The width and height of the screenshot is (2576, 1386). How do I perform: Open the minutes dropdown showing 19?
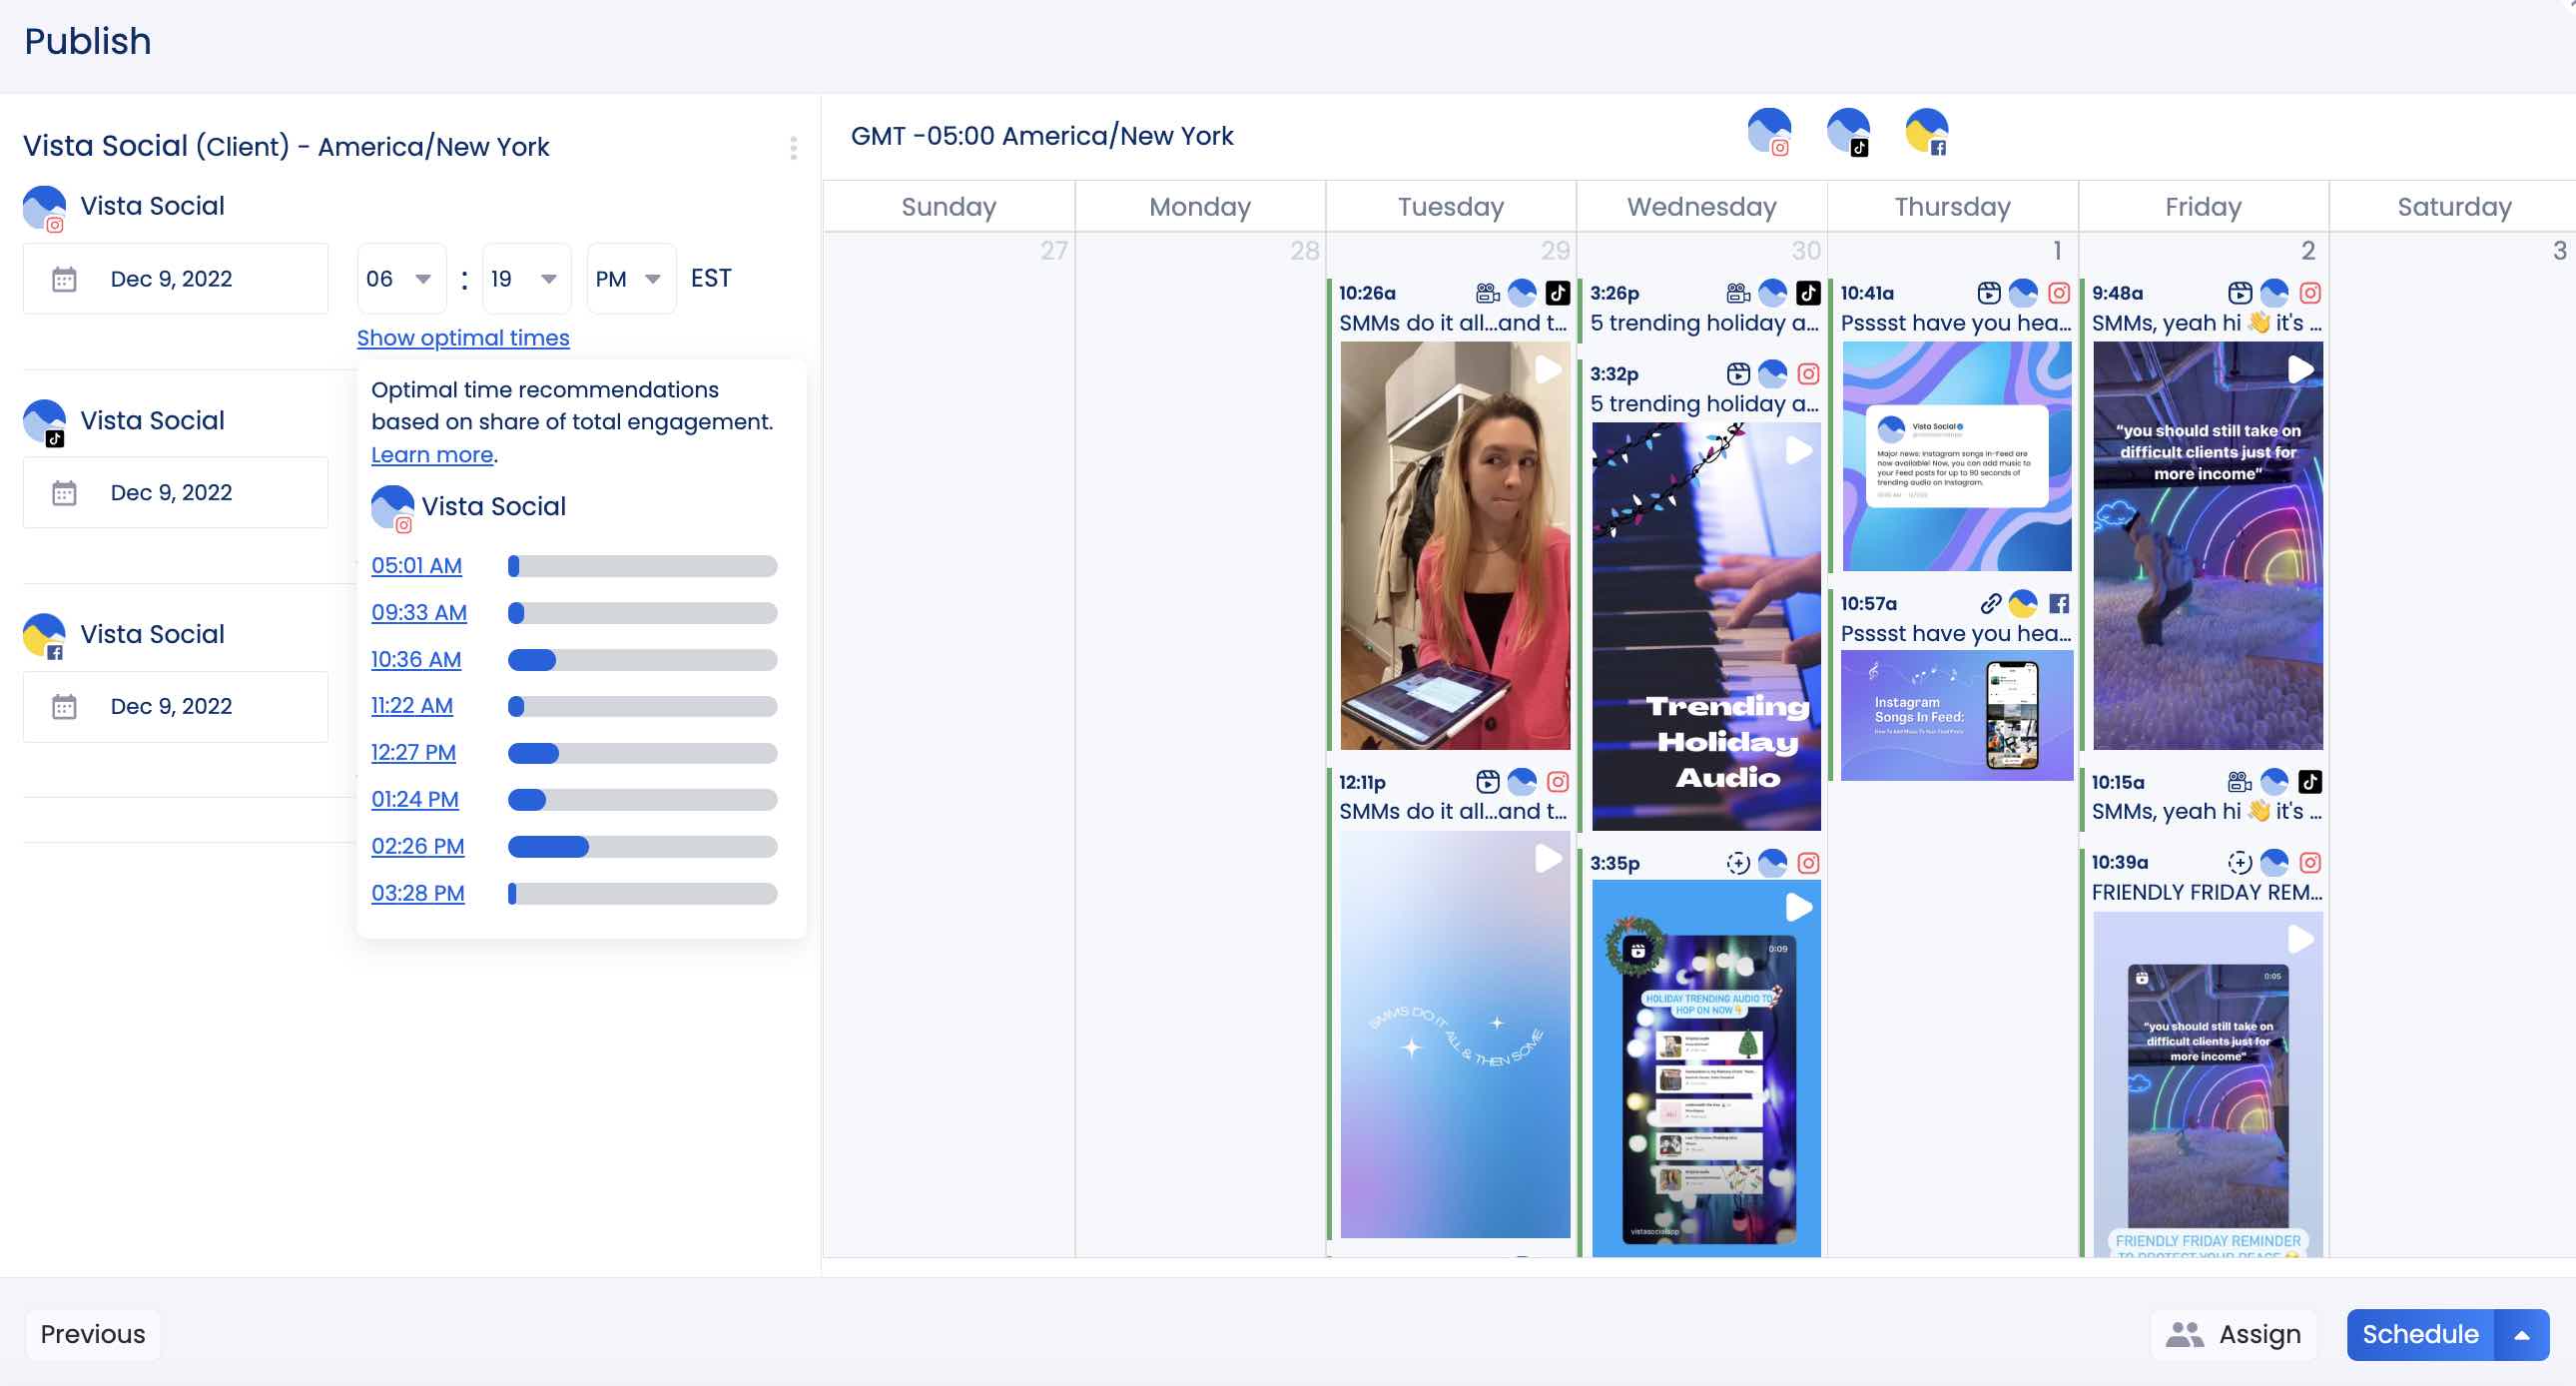click(x=525, y=279)
